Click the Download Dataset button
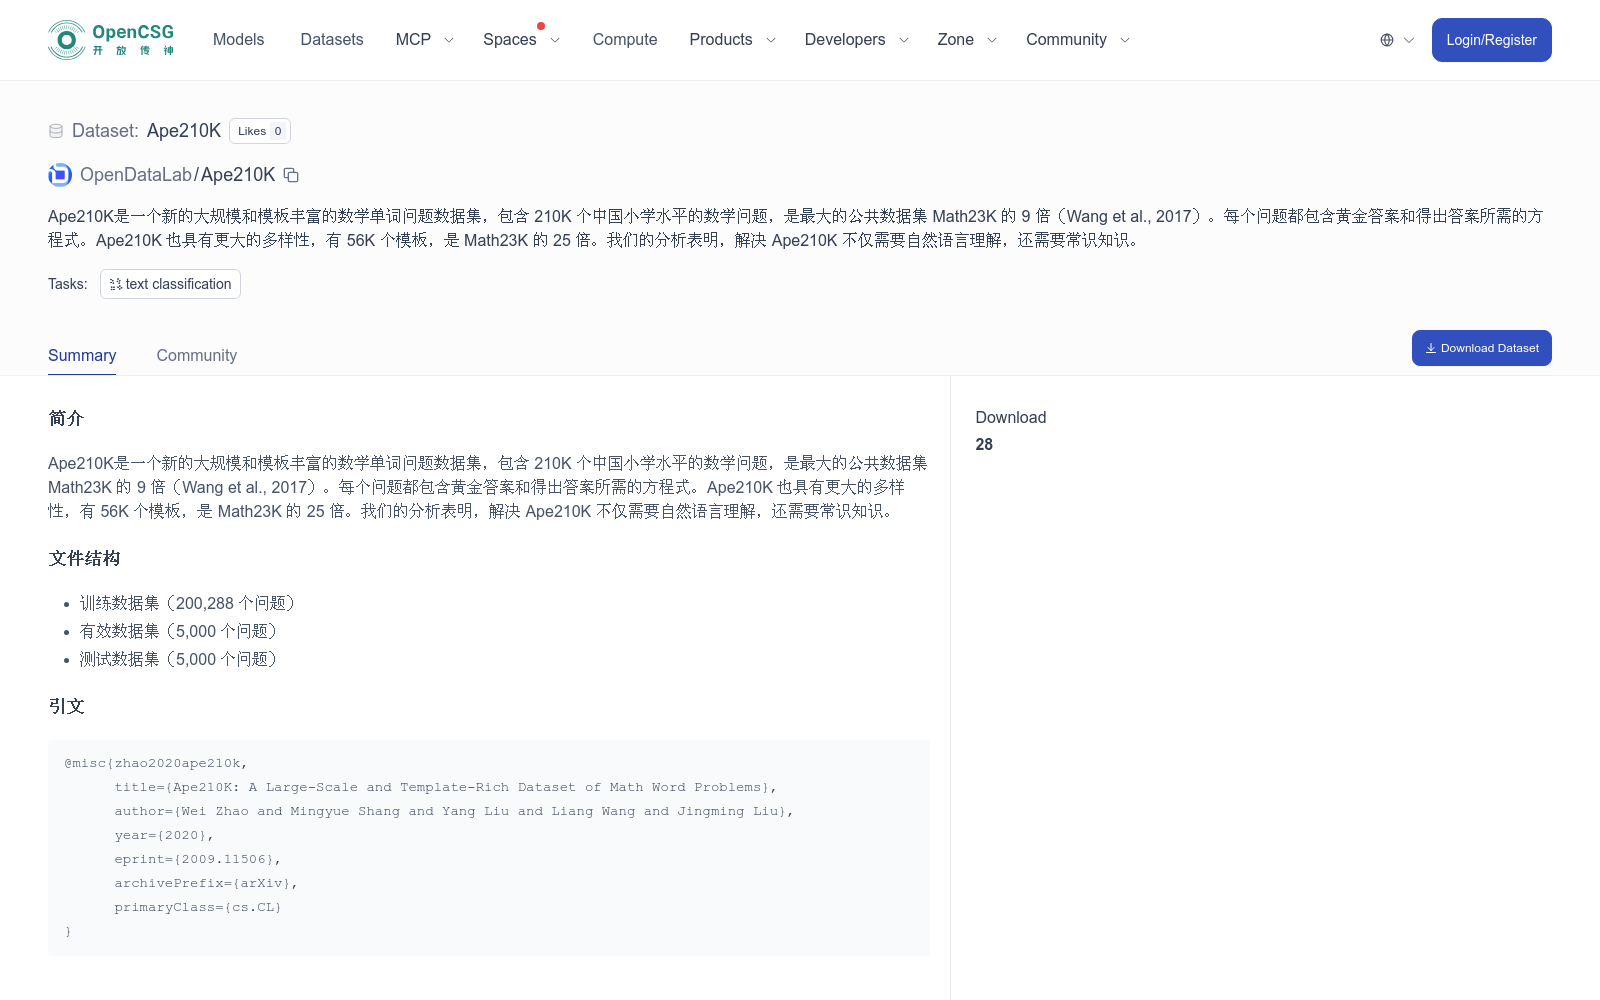 (1482, 348)
